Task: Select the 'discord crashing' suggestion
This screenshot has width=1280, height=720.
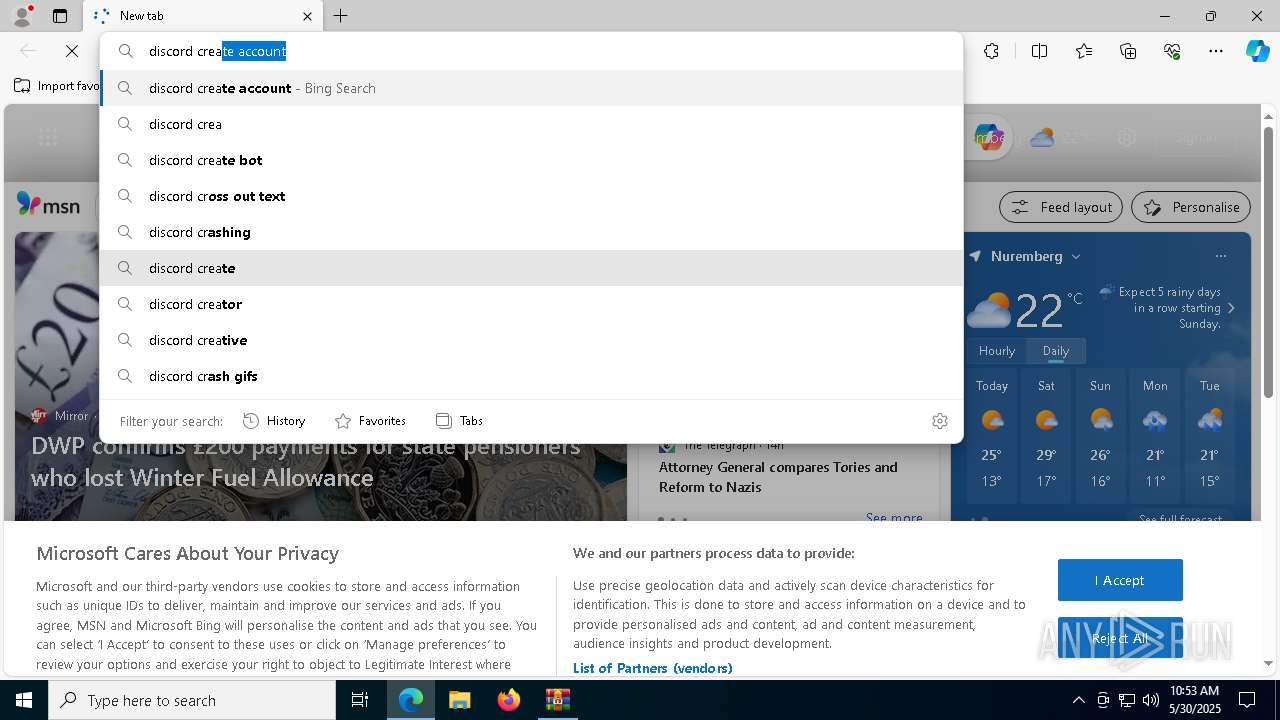Action: [x=531, y=232]
